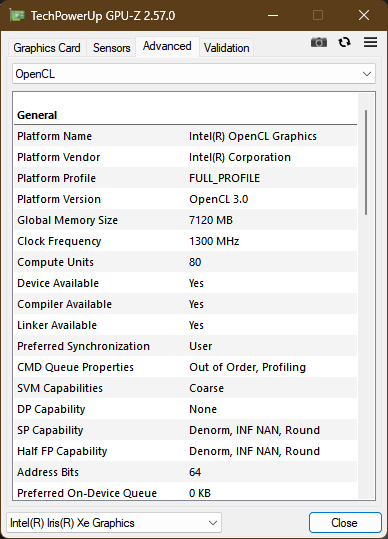Screen dimensions: 388x539
Task: Click Half FP Capability's Denorm, INF NAN, Round
Action: click(x=254, y=451)
